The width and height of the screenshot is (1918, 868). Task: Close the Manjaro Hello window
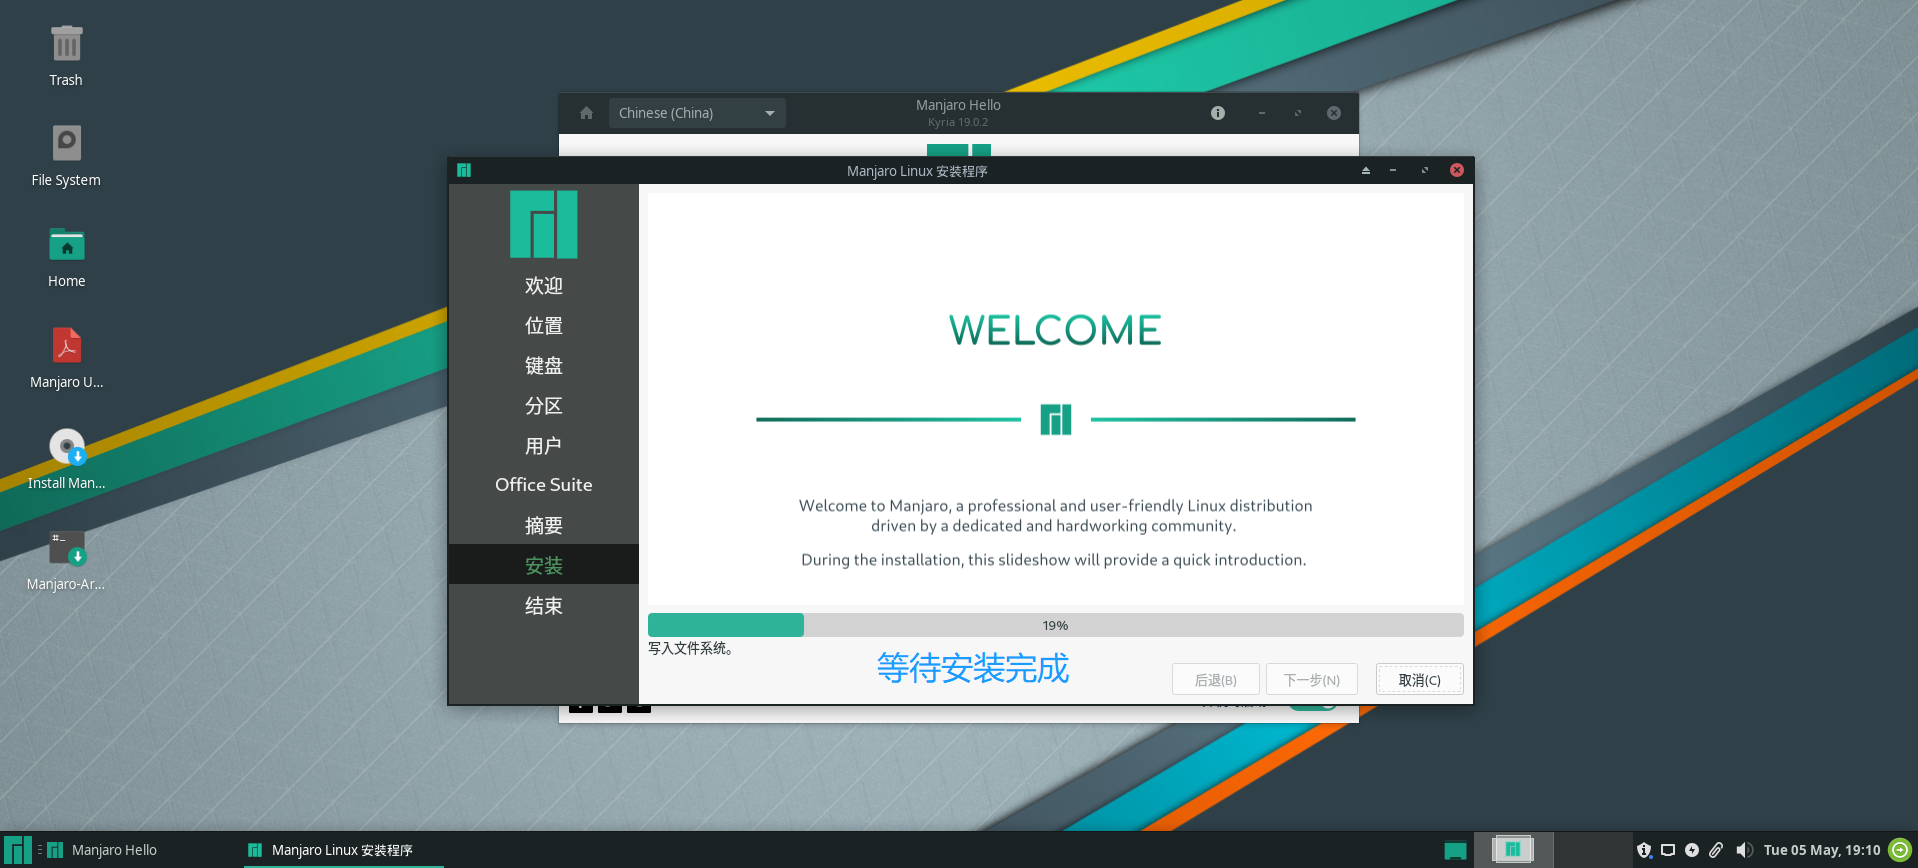click(1334, 113)
